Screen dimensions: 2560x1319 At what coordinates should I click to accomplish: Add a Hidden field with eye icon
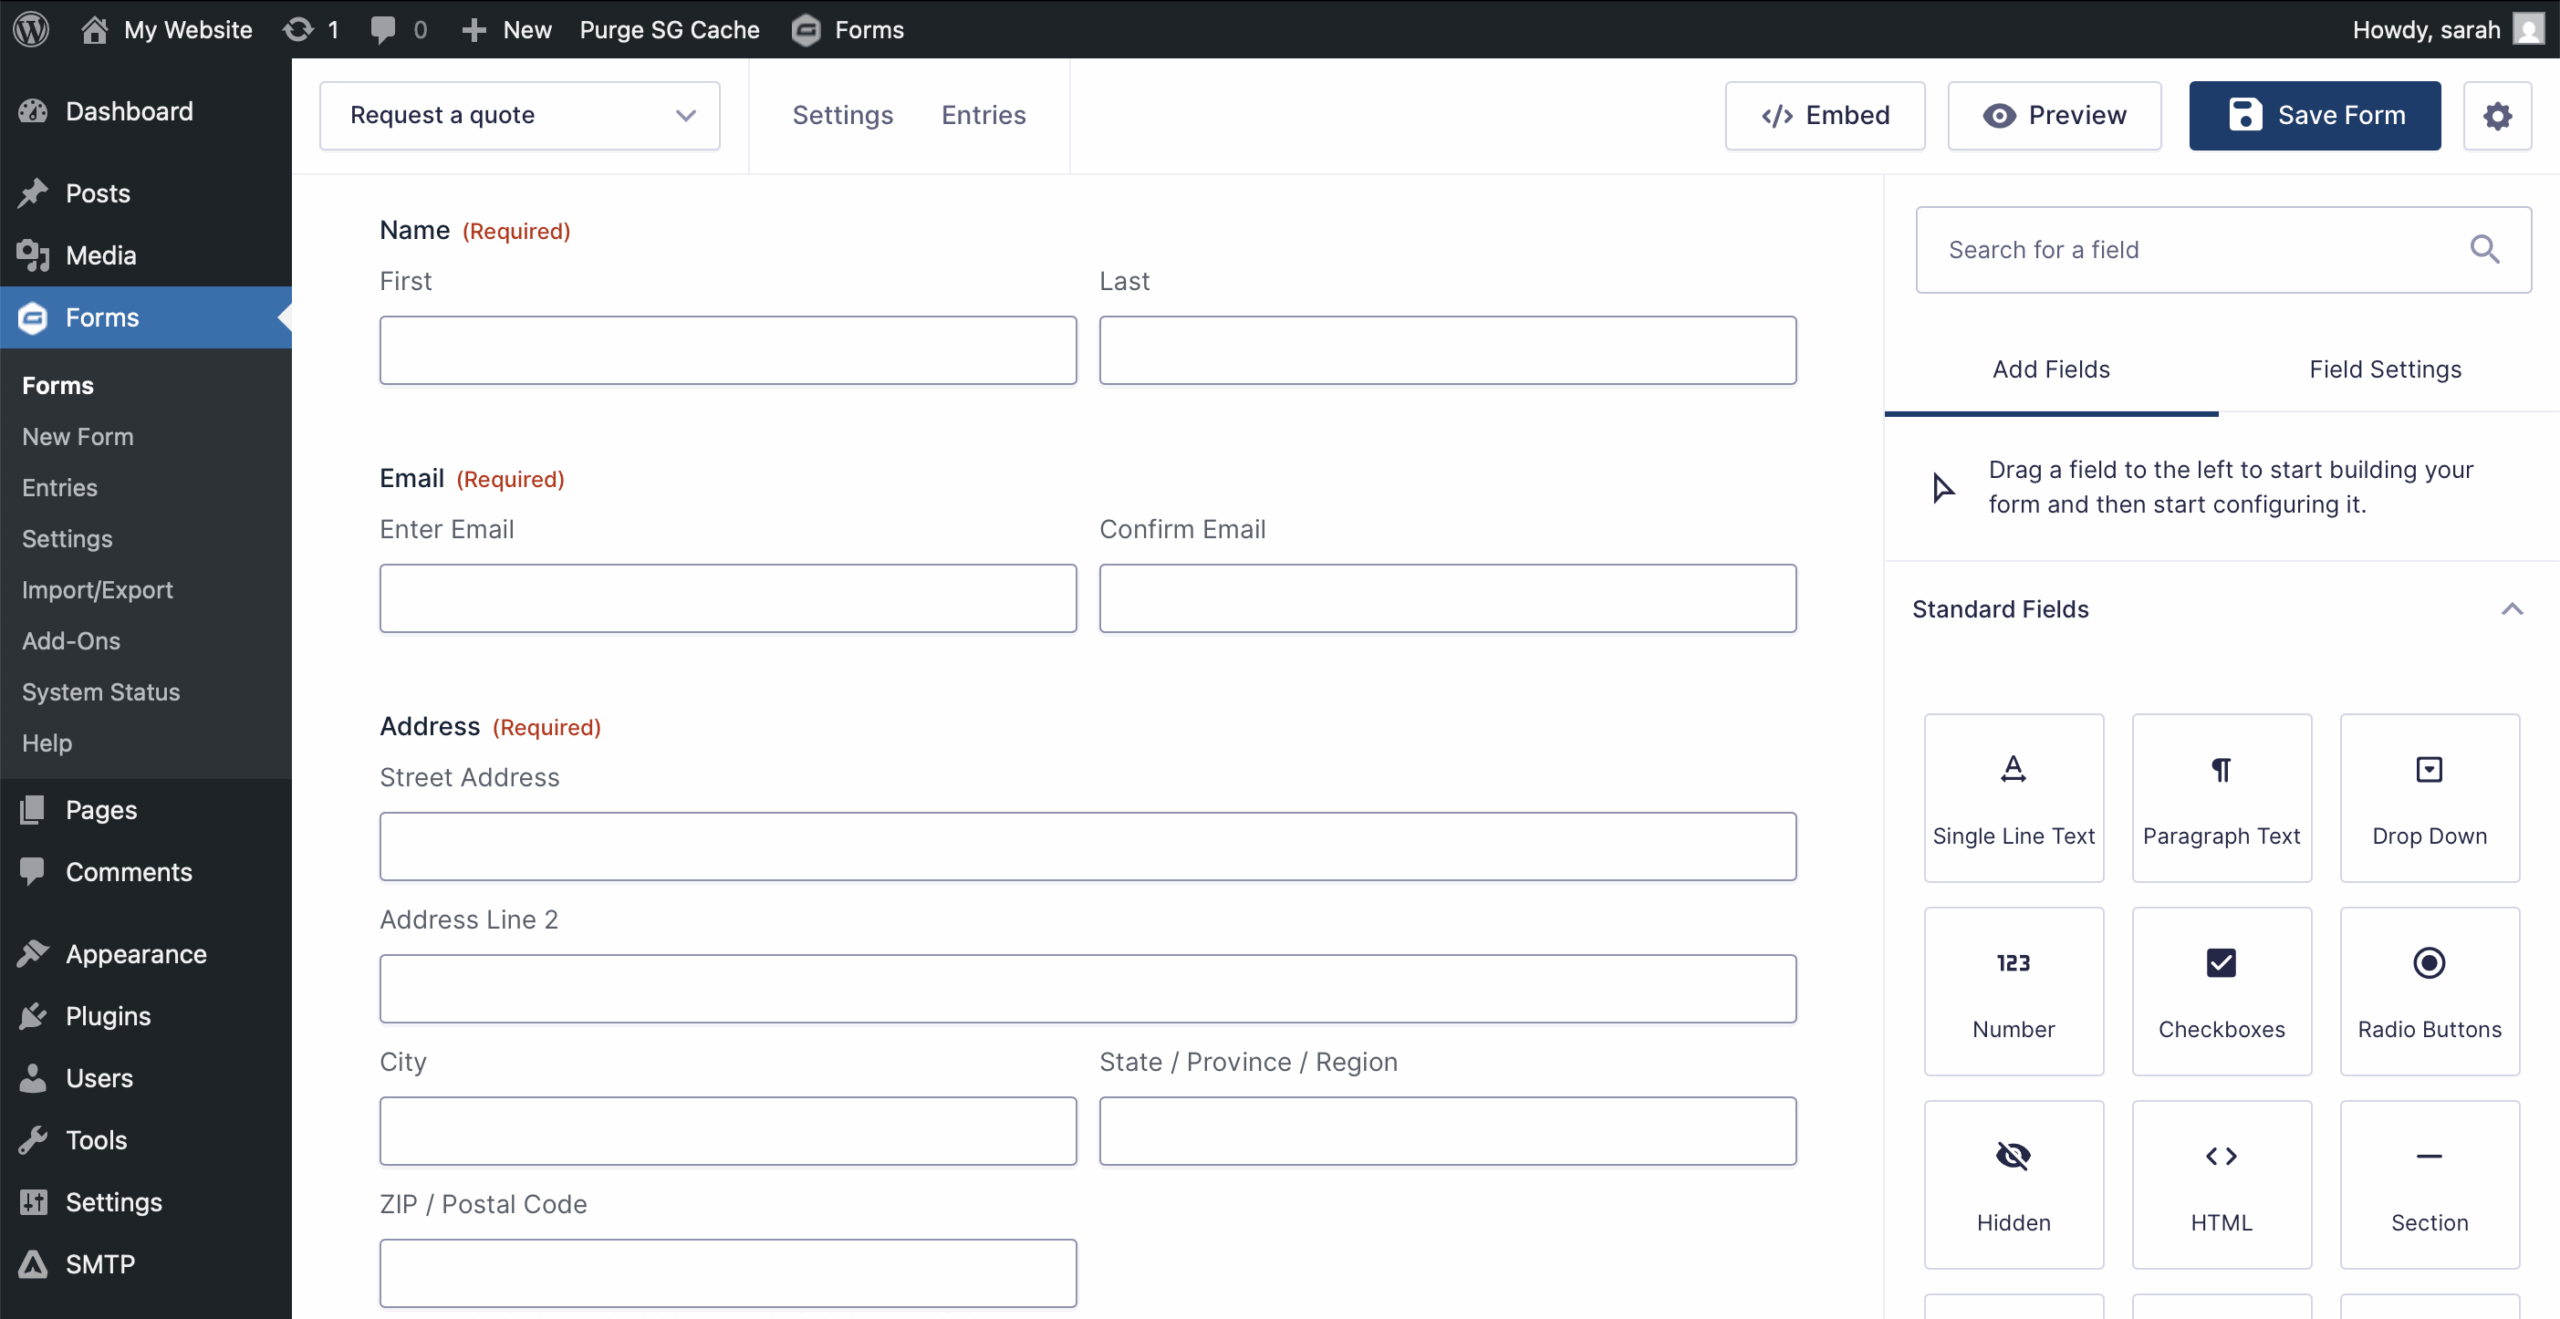click(2013, 1184)
